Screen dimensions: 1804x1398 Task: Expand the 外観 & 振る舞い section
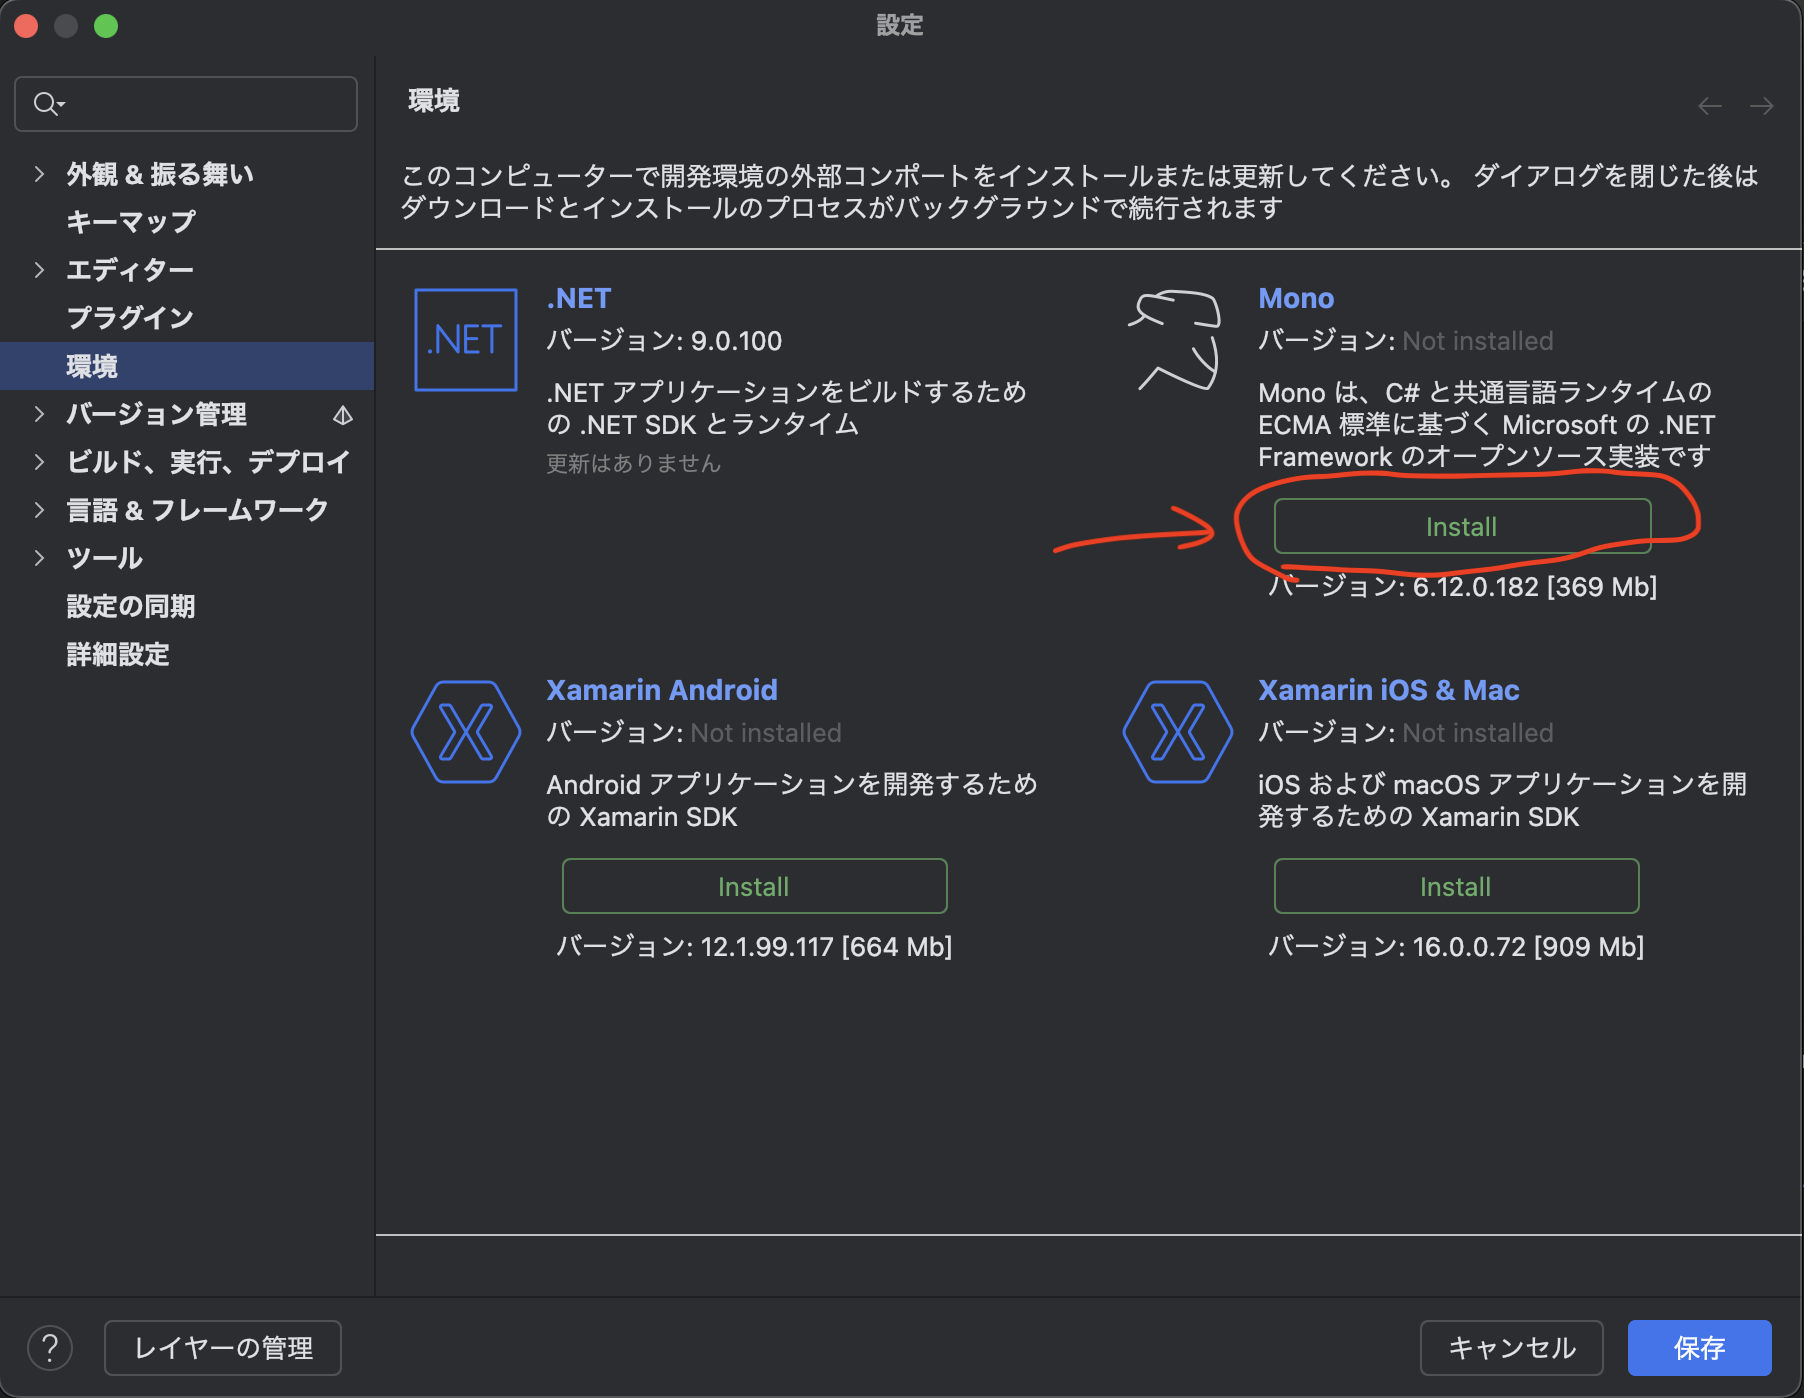39,173
